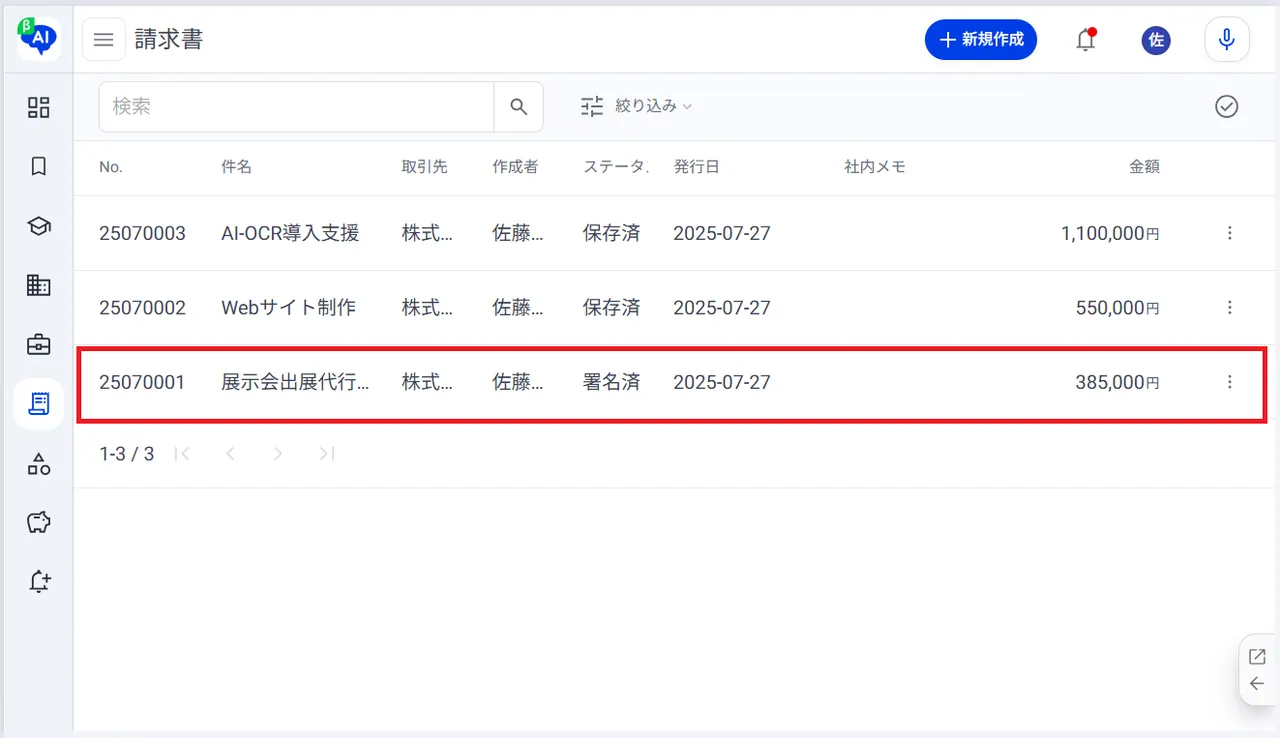Screen dimensions: 1280x738
Task: Toggle the hamburger menu button
Action: click(104, 40)
